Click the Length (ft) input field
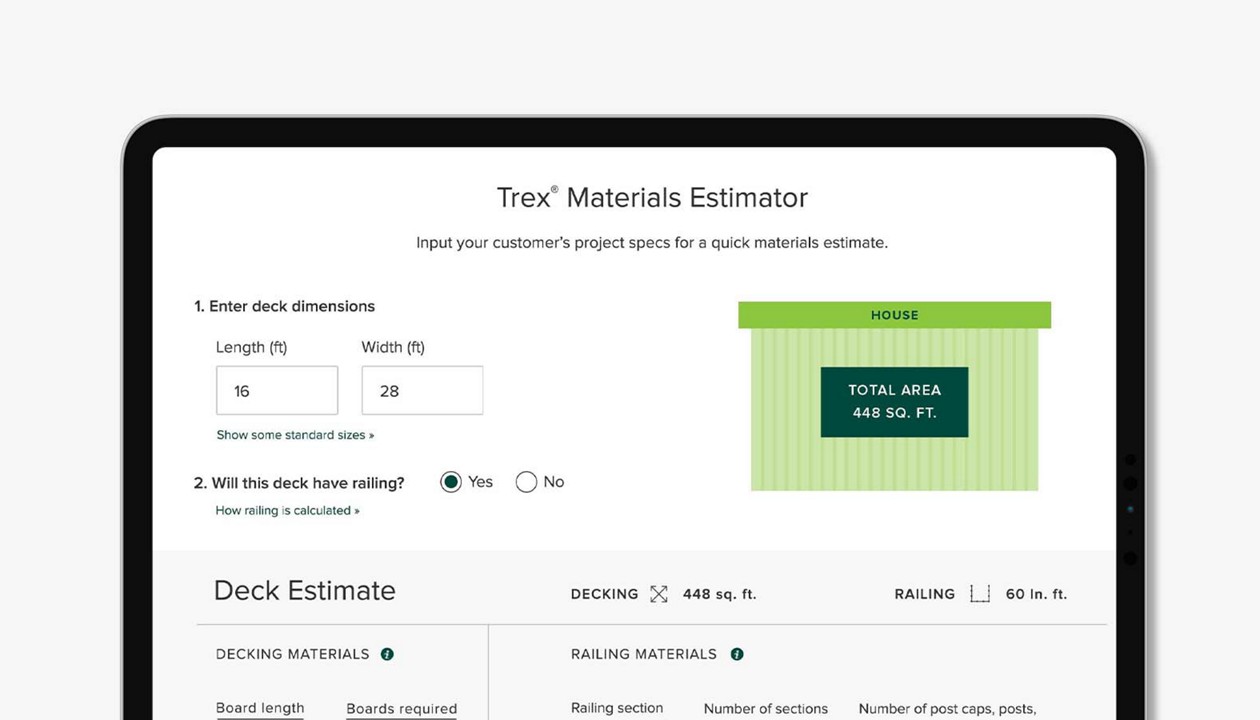Viewport: 1260px width, 720px height. pyautogui.click(x=277, y=391)
